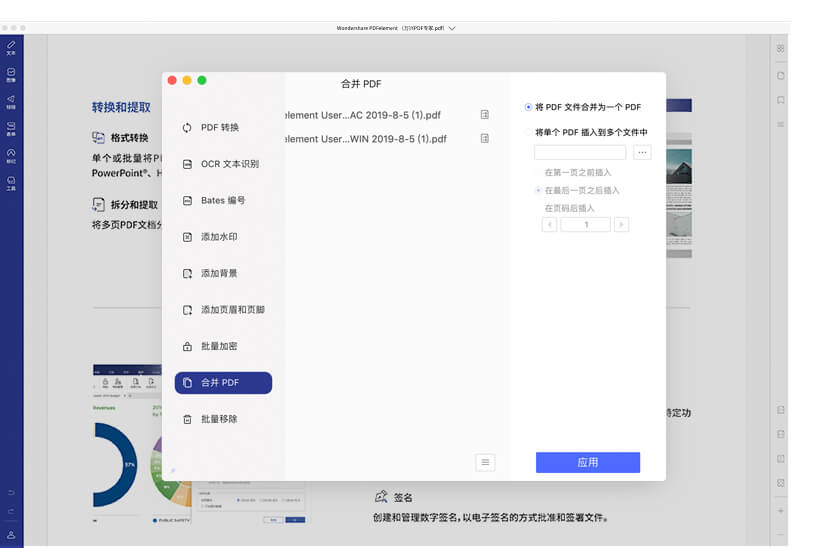Select the 标记 markup tool in left sidebar
828x548 pixels.
tap(11, 156)
